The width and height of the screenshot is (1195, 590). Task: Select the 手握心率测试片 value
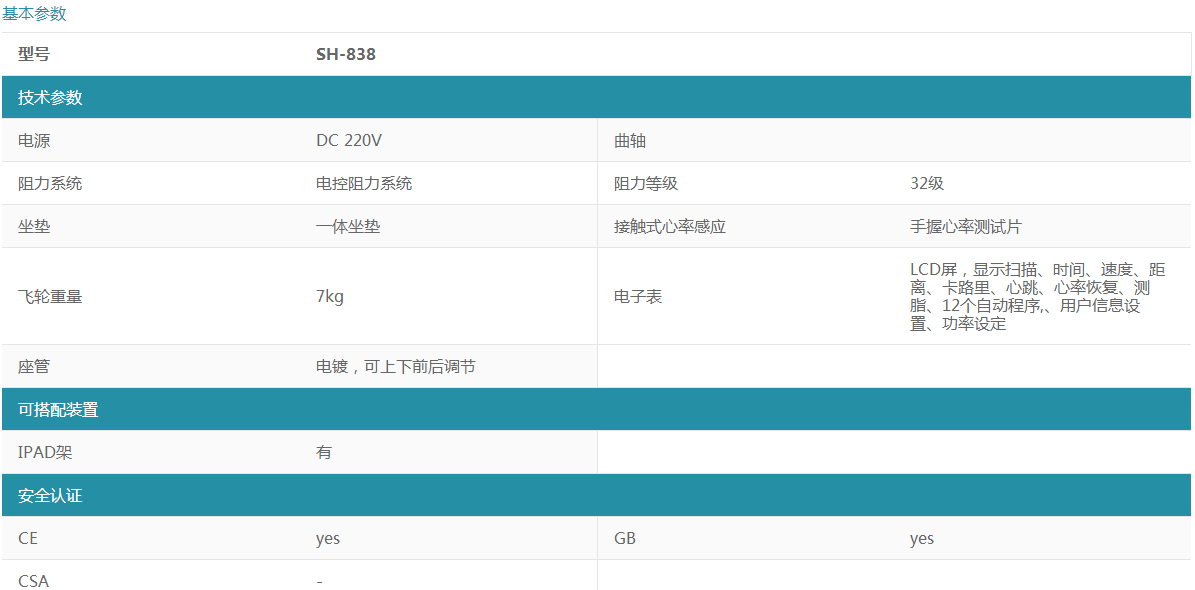point(965,226)
